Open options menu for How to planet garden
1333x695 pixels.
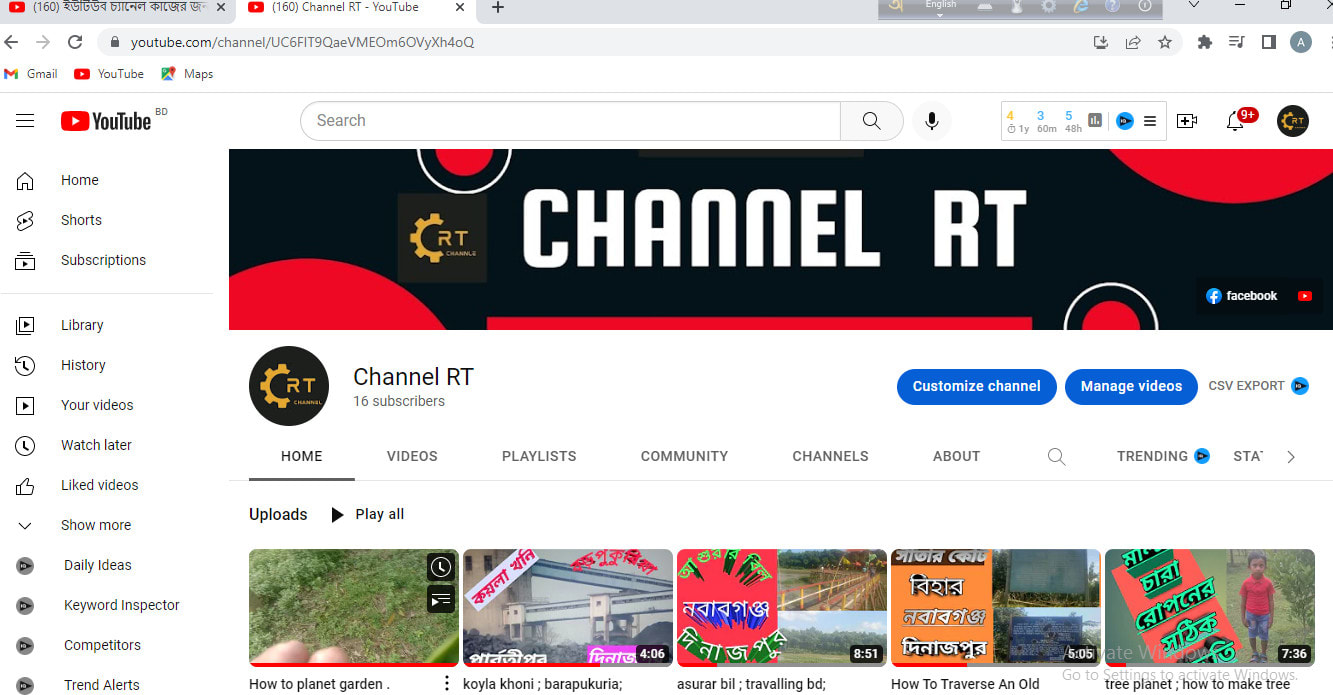(446, 681)
